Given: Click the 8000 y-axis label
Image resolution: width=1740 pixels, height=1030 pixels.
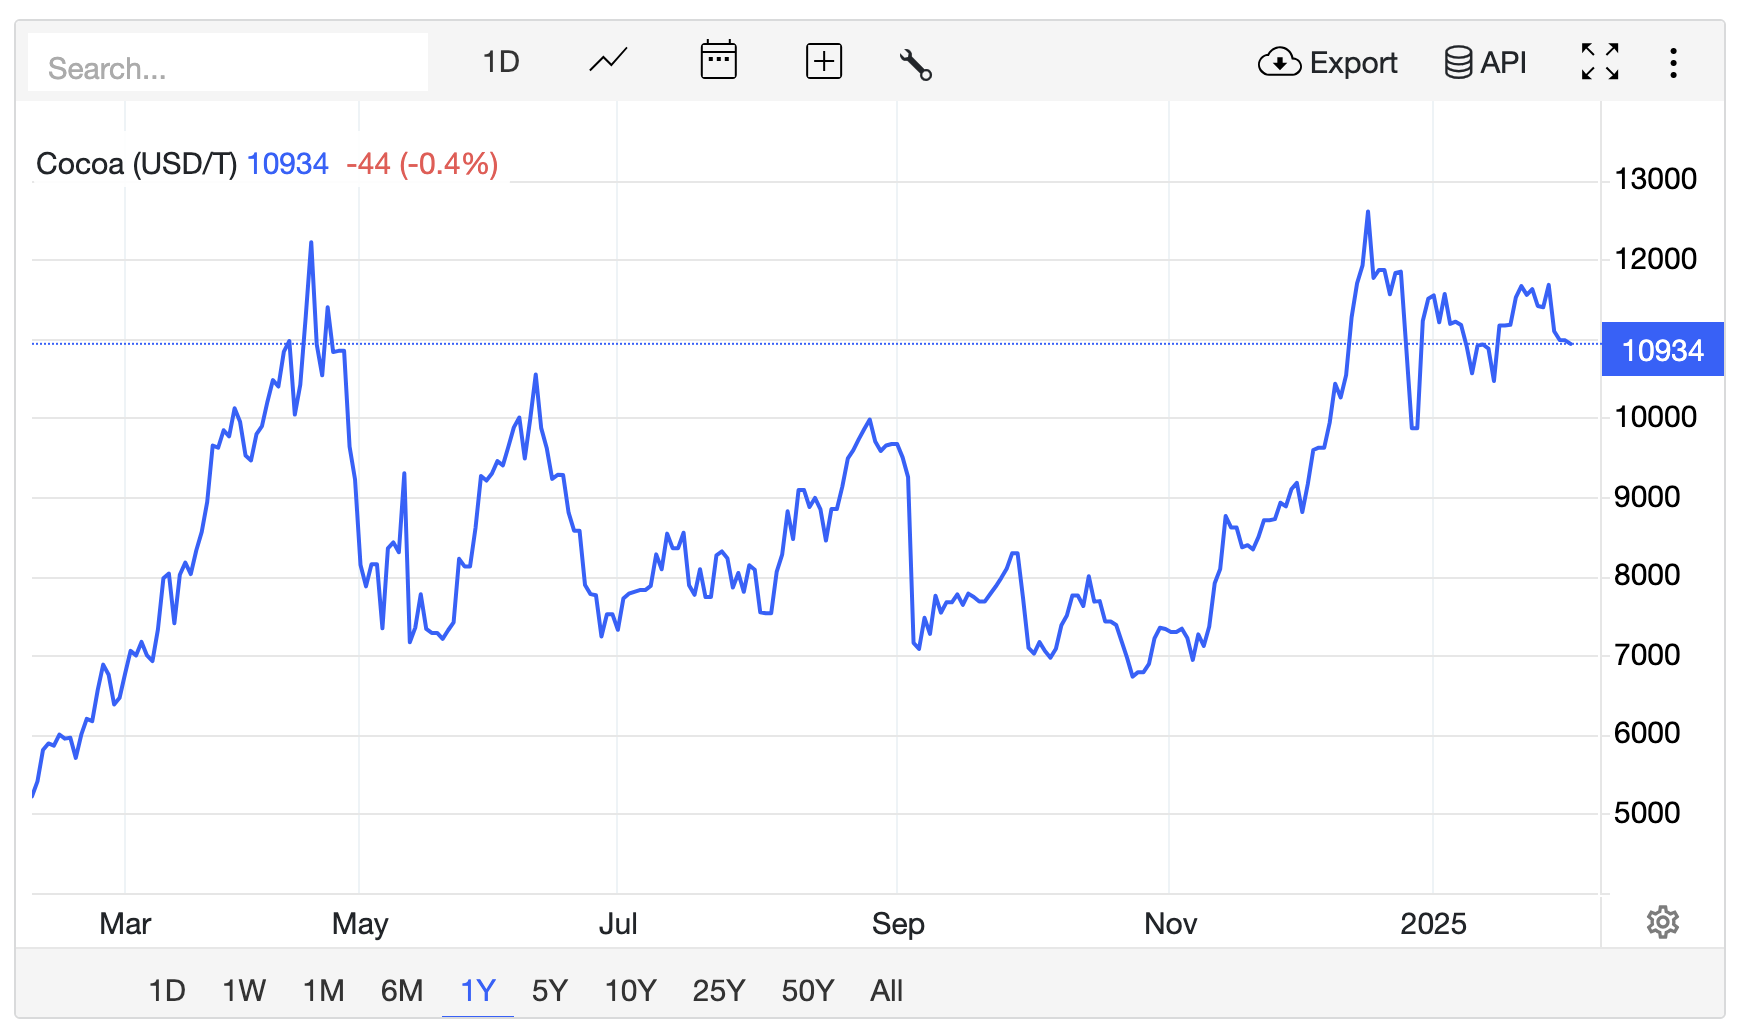Looking at the screenshot, I should (1647, 575).
